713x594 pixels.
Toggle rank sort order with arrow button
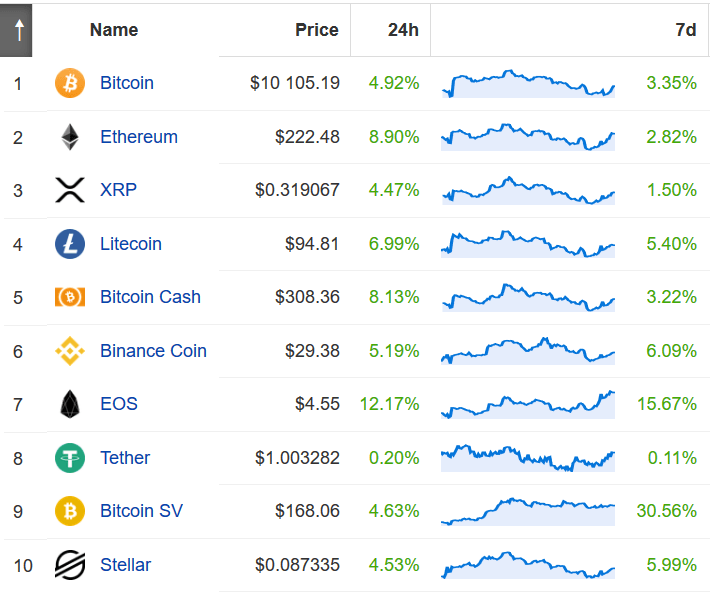point(16,30)
